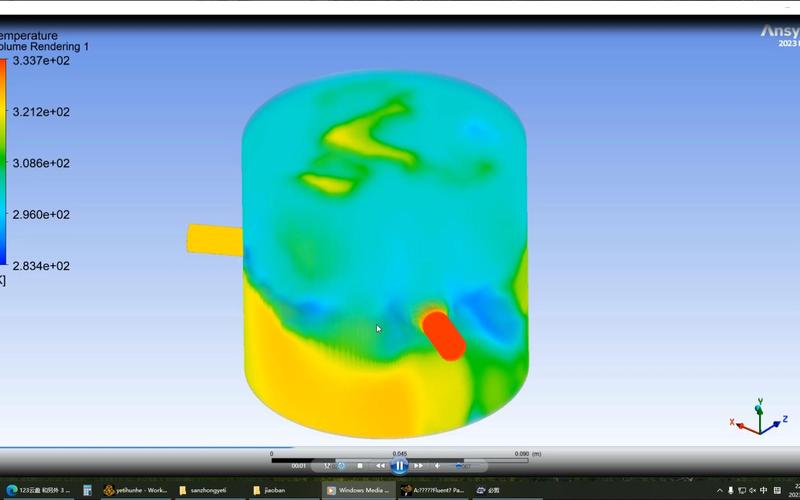Image resolution: width=800 pixels, height=500 pixels.
Task: Pause the video with the blue pause button
Action: [399, 465]
